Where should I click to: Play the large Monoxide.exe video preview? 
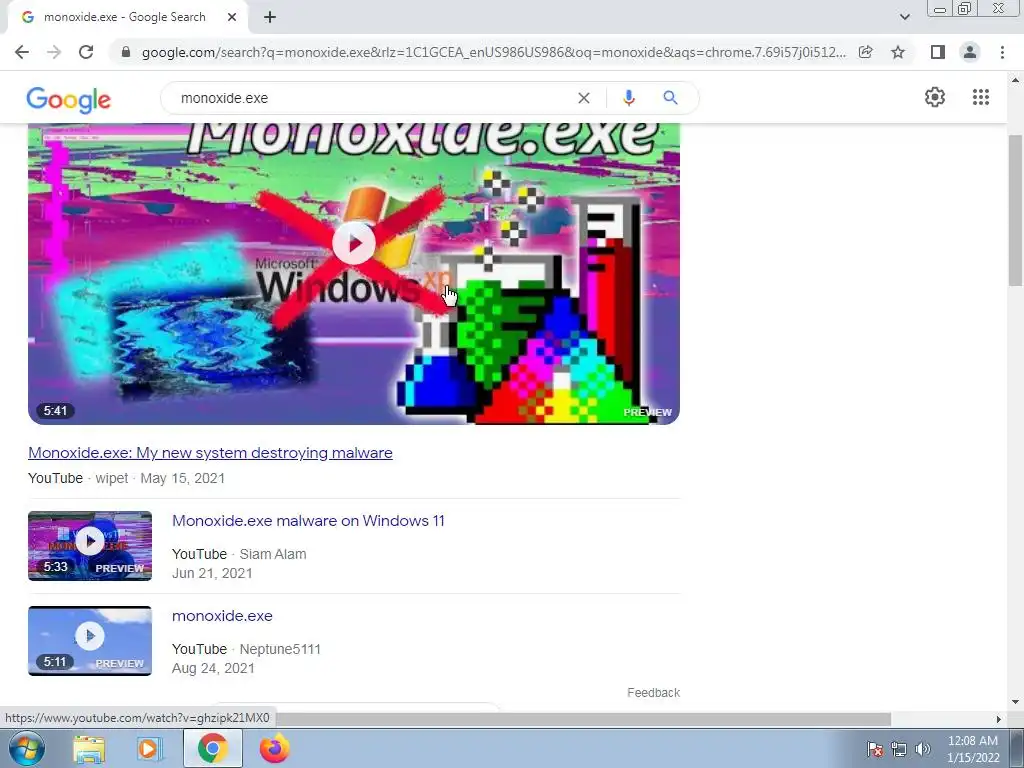tap(354, 243)
